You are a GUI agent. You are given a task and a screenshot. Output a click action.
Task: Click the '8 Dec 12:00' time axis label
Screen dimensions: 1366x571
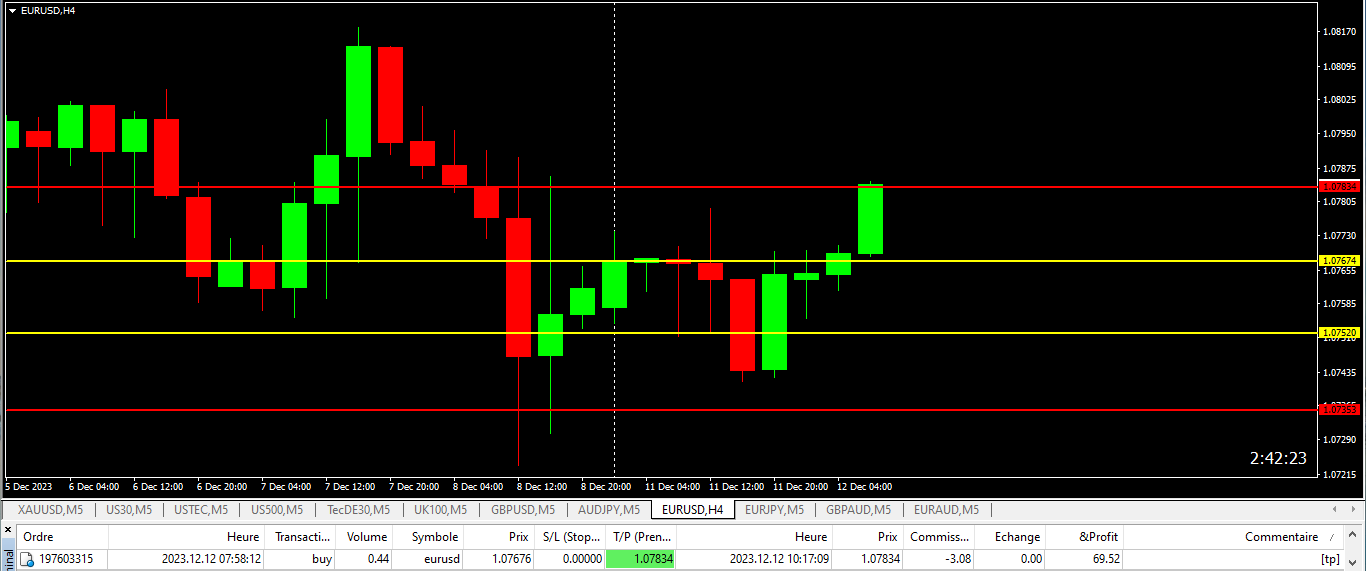[x=542, y=487]
